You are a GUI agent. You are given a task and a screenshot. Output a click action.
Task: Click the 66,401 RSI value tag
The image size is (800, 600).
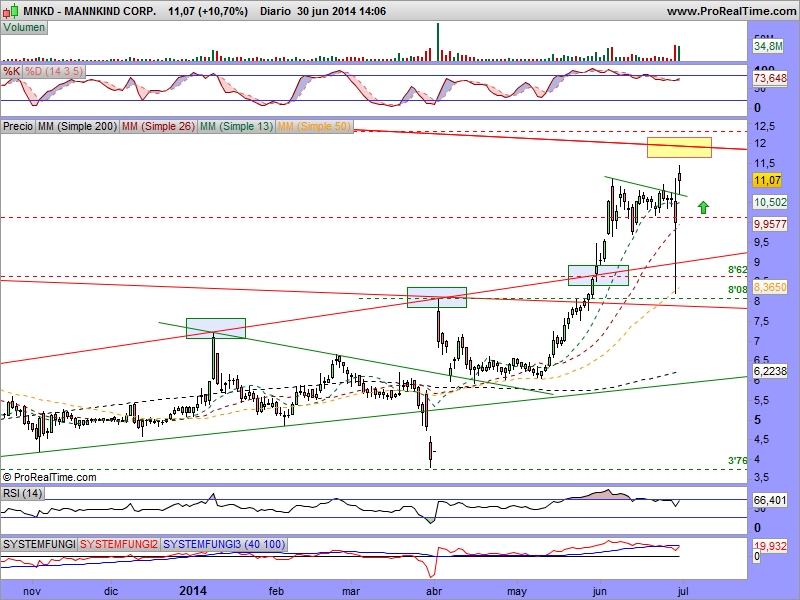click(x=770, y=501)
